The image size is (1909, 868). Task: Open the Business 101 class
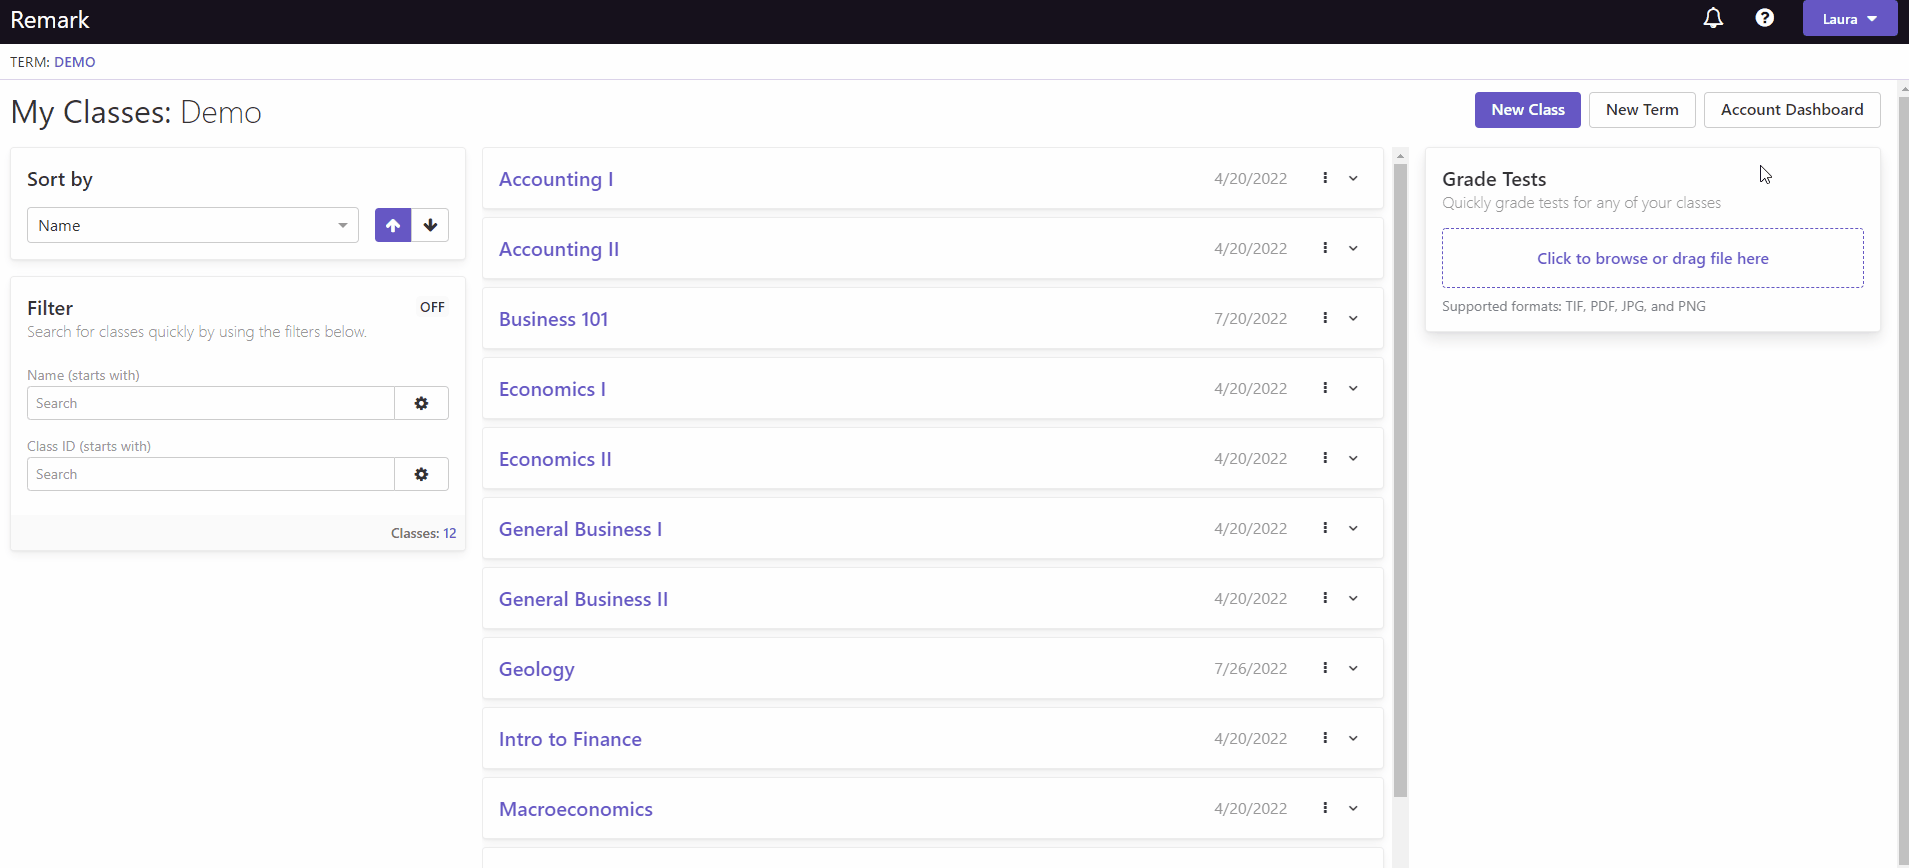pyautogui.click(x=553, y=319)
